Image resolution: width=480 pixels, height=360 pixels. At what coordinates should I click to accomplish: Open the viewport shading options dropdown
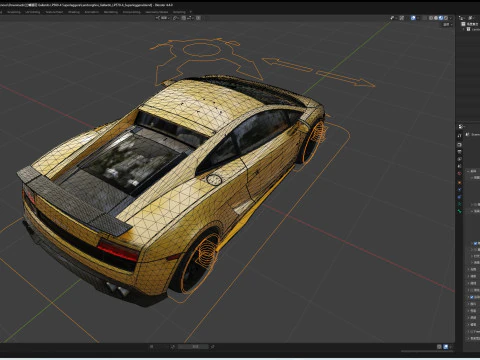coord(451,18)
